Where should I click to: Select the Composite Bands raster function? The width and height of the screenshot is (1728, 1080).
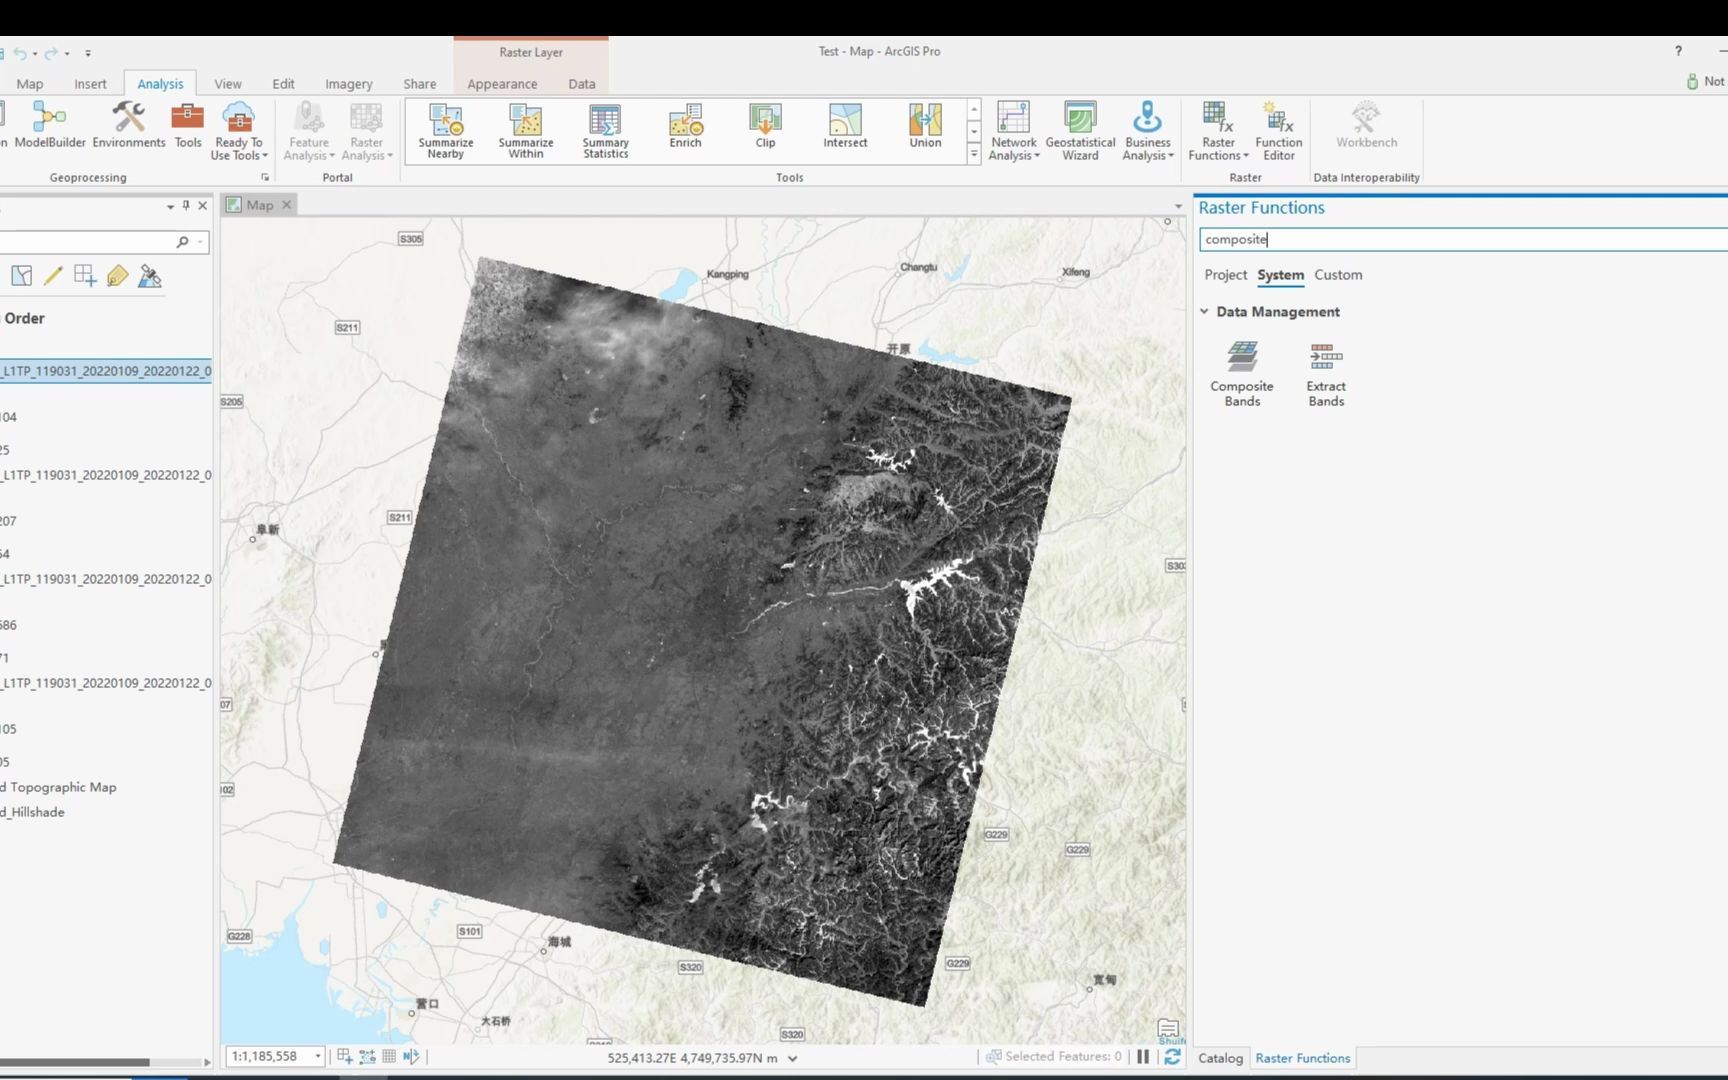(x=1242, y=370)
